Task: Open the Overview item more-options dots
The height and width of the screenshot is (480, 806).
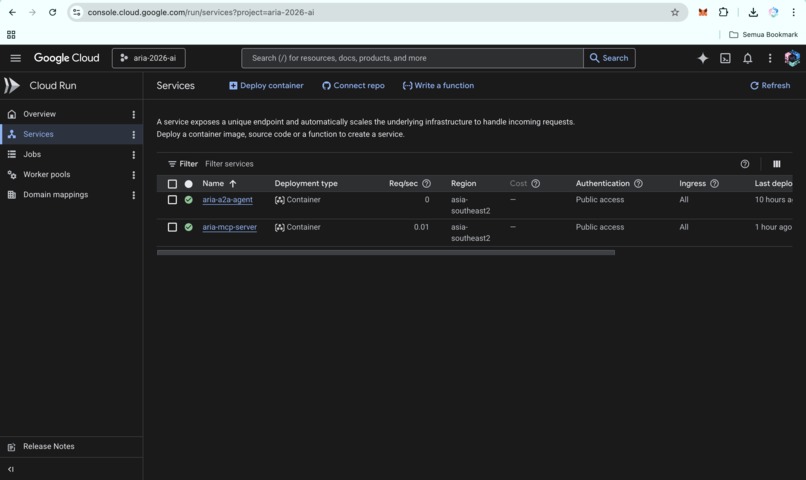Action: click(134, 114)
